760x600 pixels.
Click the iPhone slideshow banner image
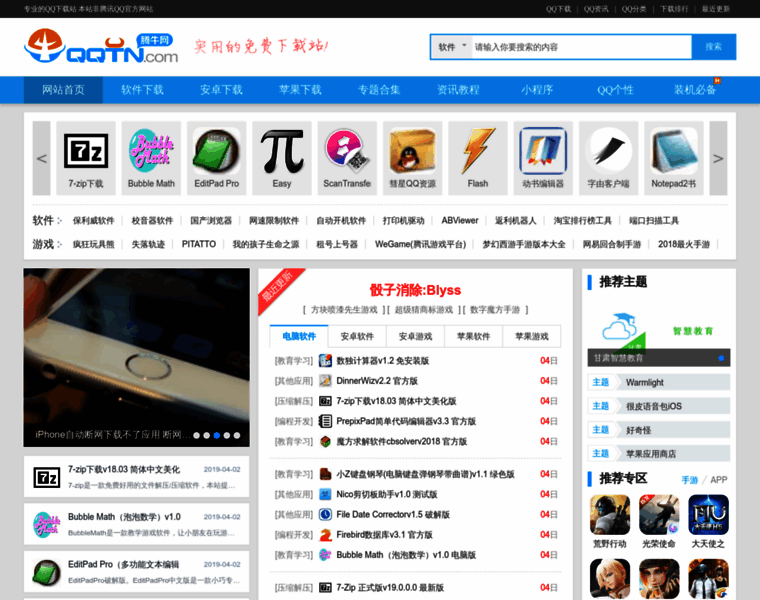point(137,358)
